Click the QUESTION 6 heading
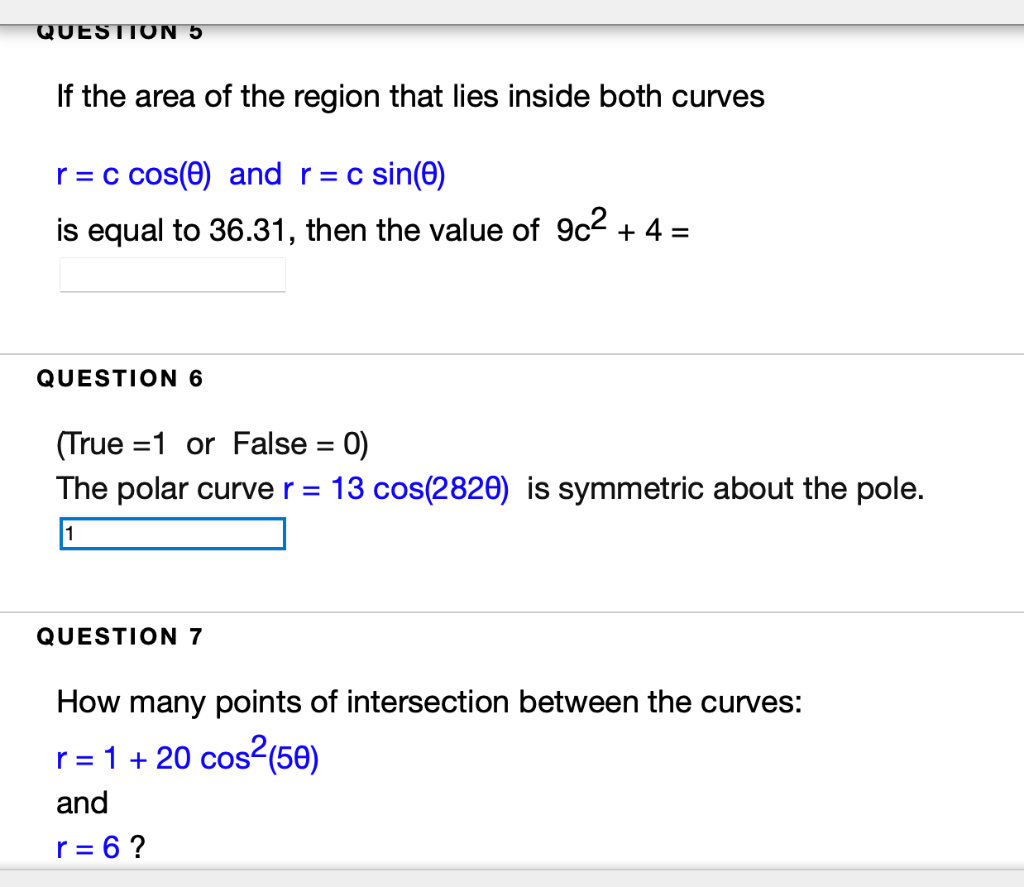 point(120,378)
